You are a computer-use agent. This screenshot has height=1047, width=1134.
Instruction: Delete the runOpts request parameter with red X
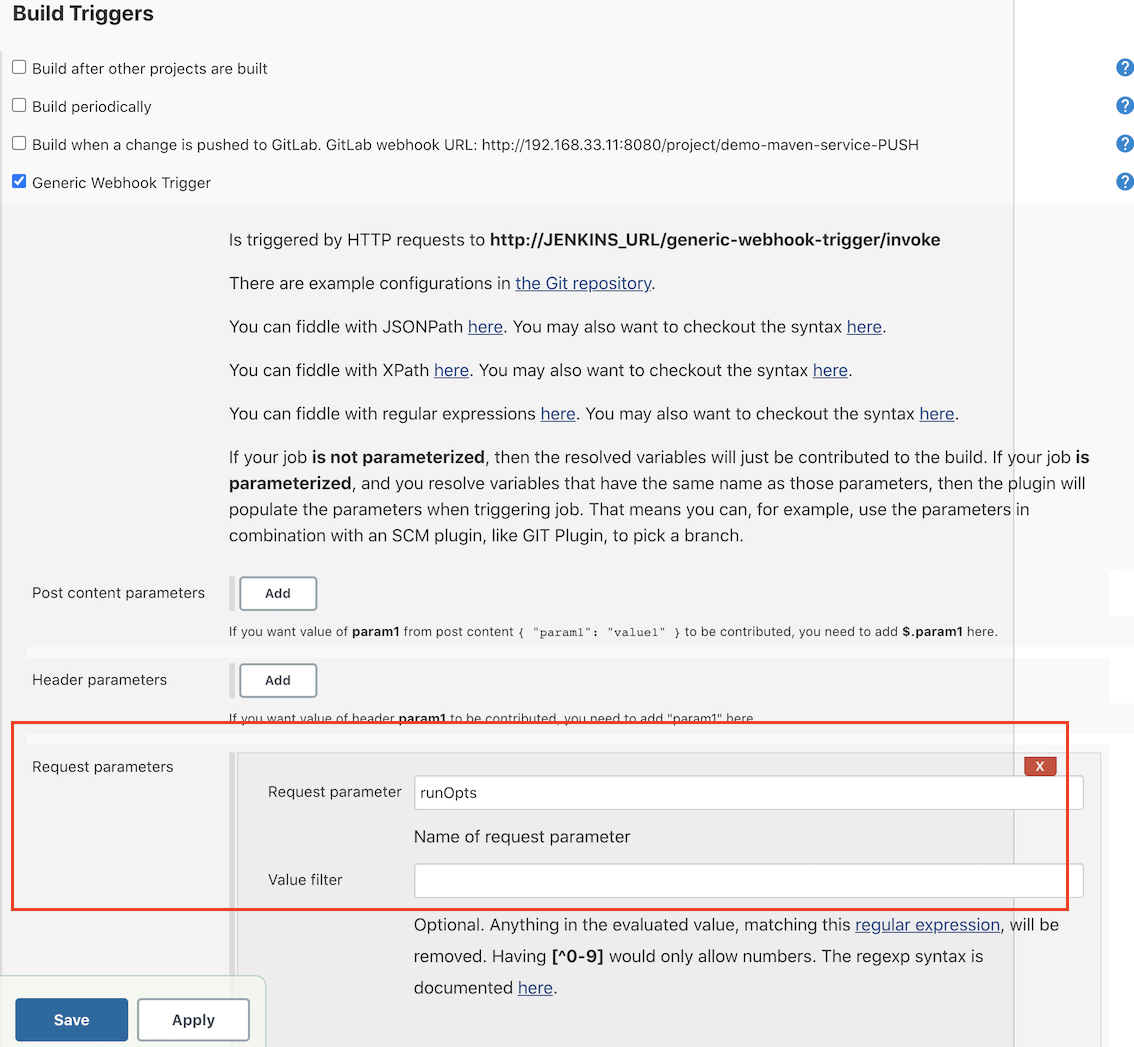click(1040, 766)
